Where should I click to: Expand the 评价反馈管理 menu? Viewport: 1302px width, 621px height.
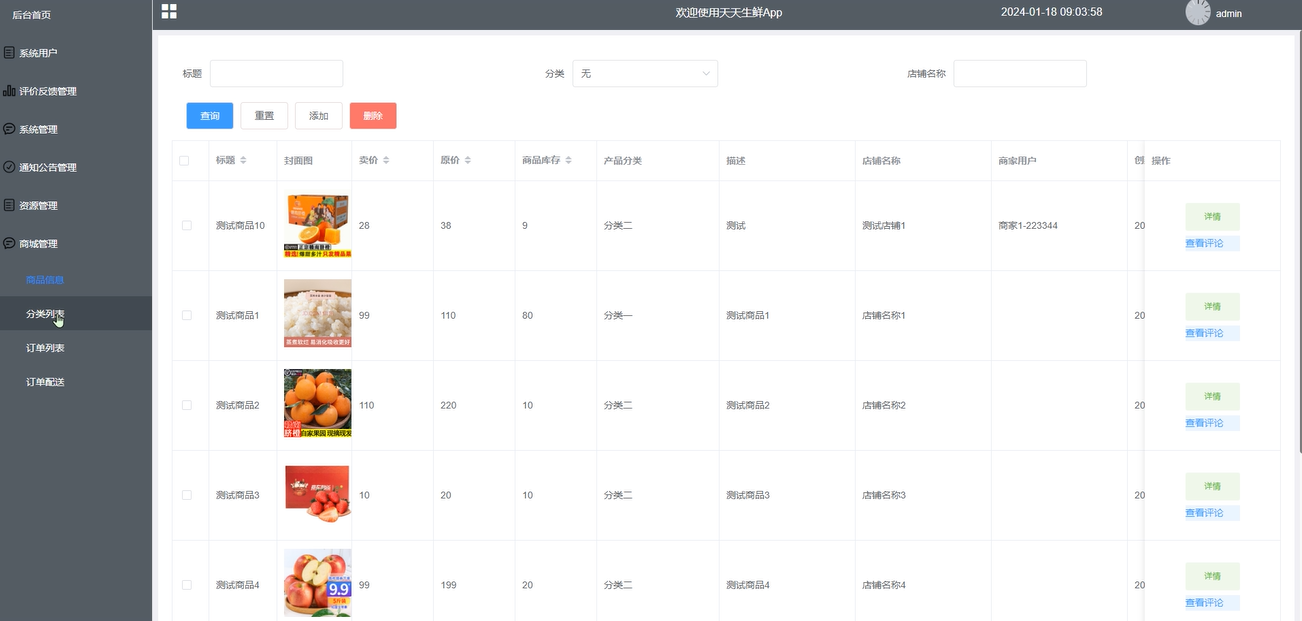tap(76, 91)
